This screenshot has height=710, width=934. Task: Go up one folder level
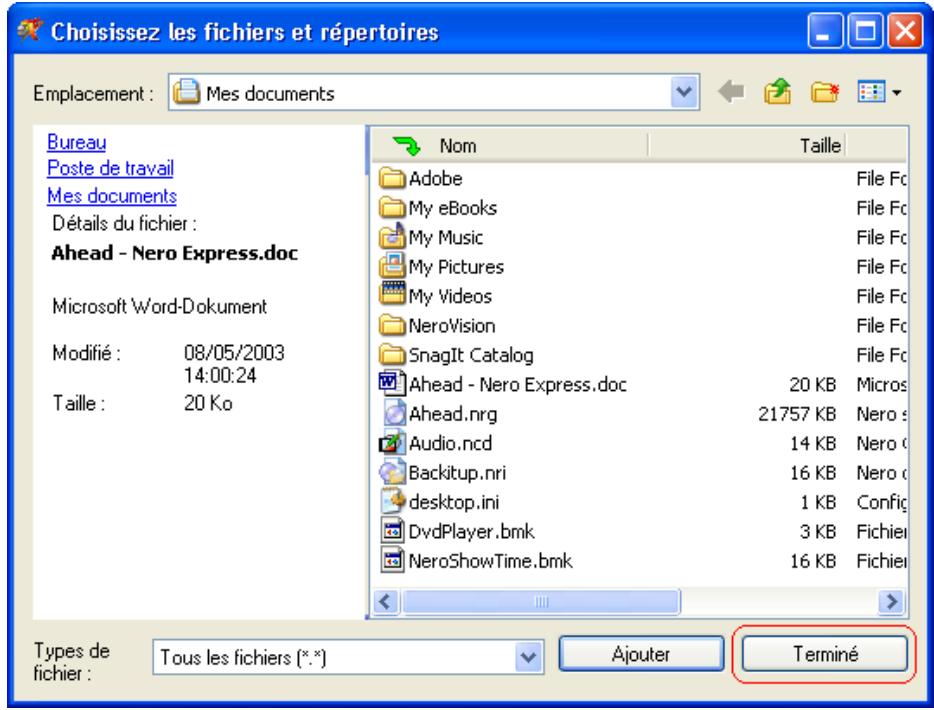(x=777, y=92)
